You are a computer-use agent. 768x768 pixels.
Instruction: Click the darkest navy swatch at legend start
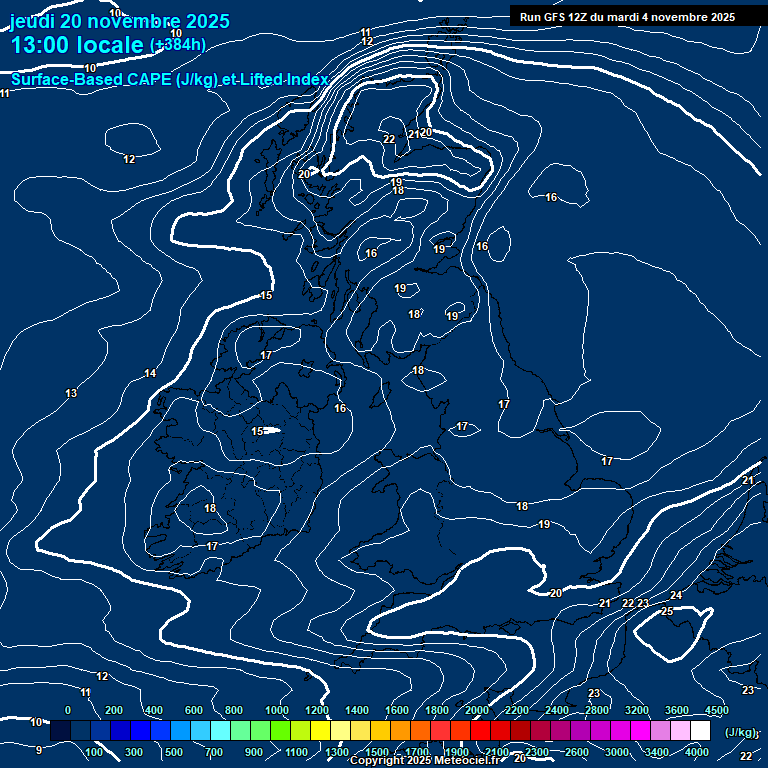pos(60,732)
